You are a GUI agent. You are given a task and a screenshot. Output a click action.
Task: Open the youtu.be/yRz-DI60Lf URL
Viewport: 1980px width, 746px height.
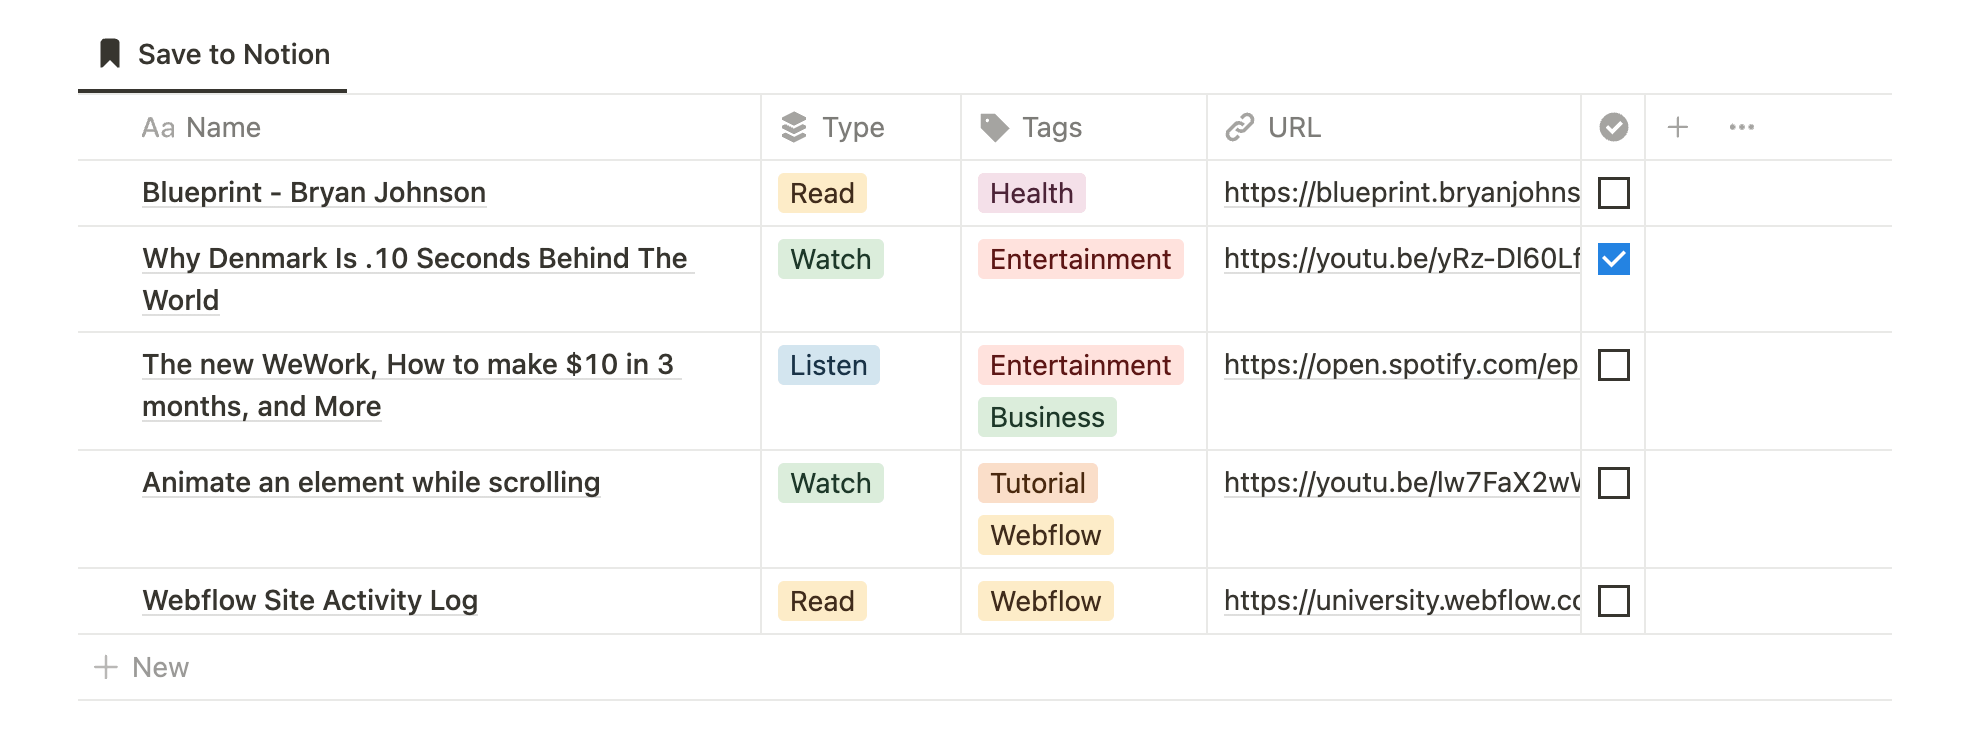(1402, 258)
